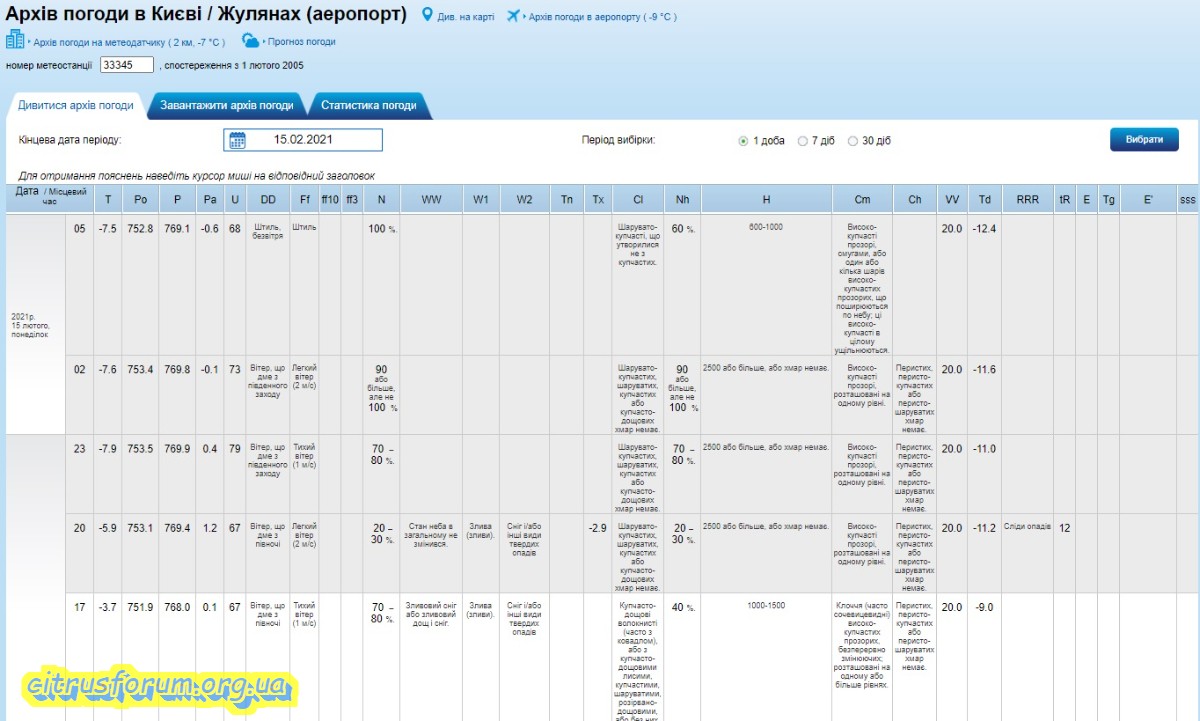This screenshot has height=721, width=1200.
Task: Select the 30 діб period option
Action: tap(853, 141)
